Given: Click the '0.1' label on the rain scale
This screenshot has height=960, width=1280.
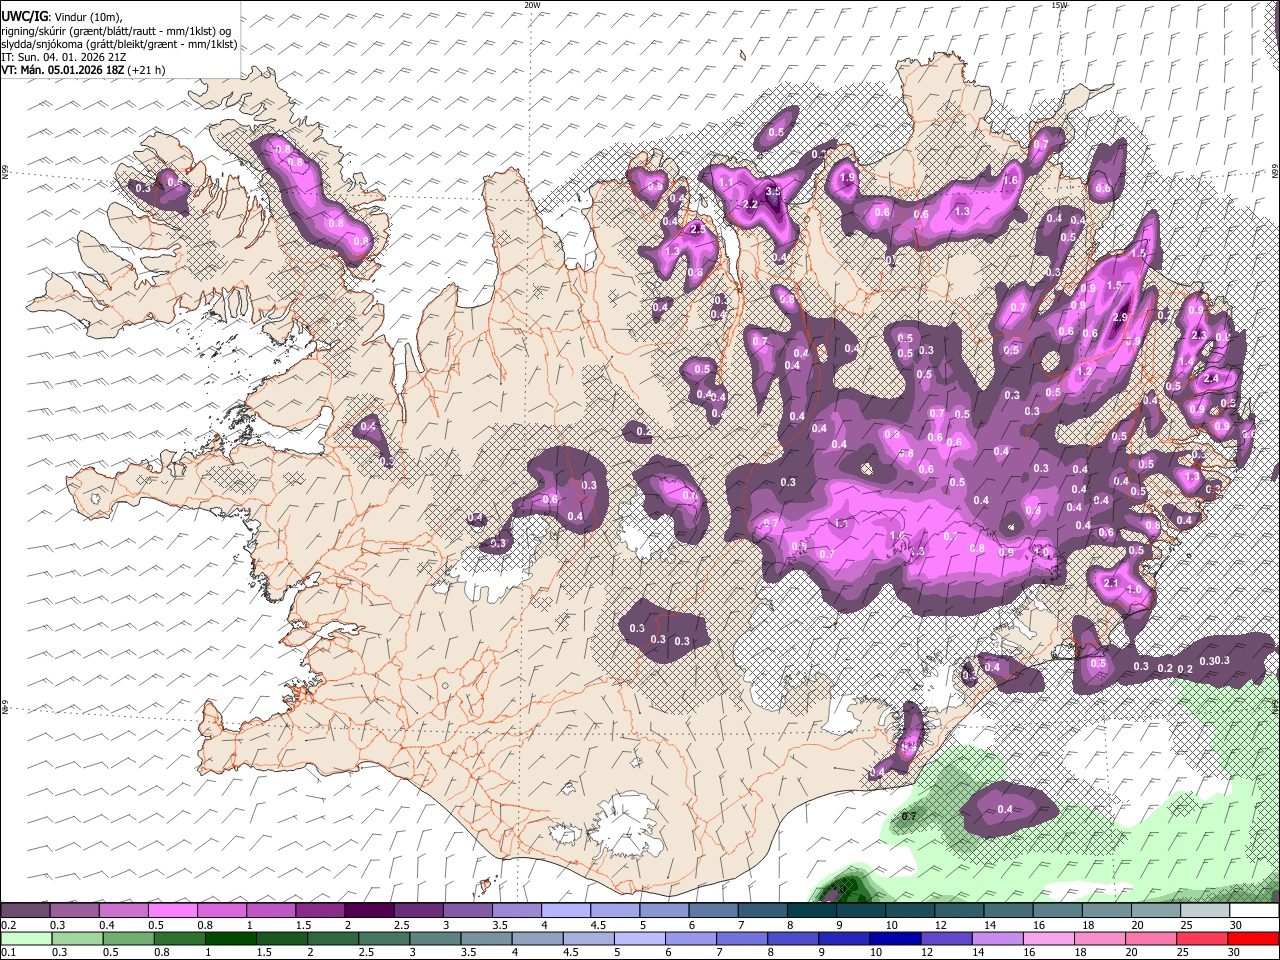Looking at the screenshot, I should tap(8, 952).
